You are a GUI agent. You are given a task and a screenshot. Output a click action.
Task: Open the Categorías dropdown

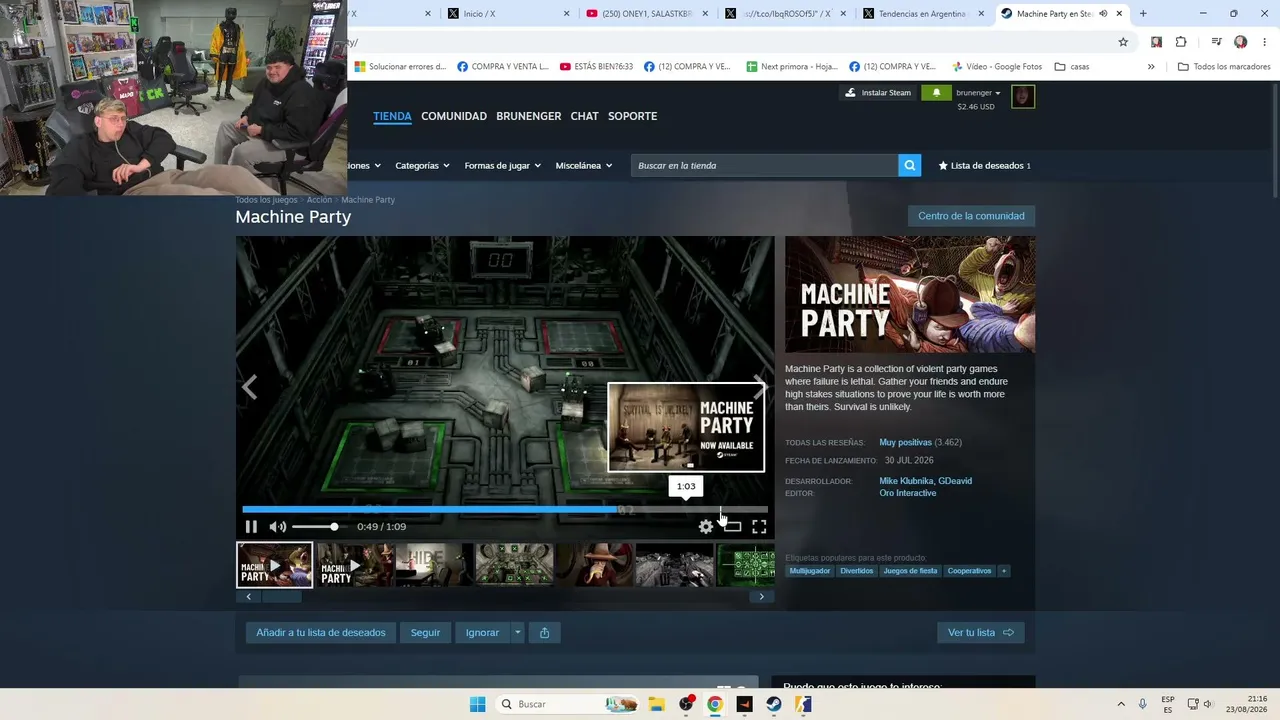[x=422, y=166]
